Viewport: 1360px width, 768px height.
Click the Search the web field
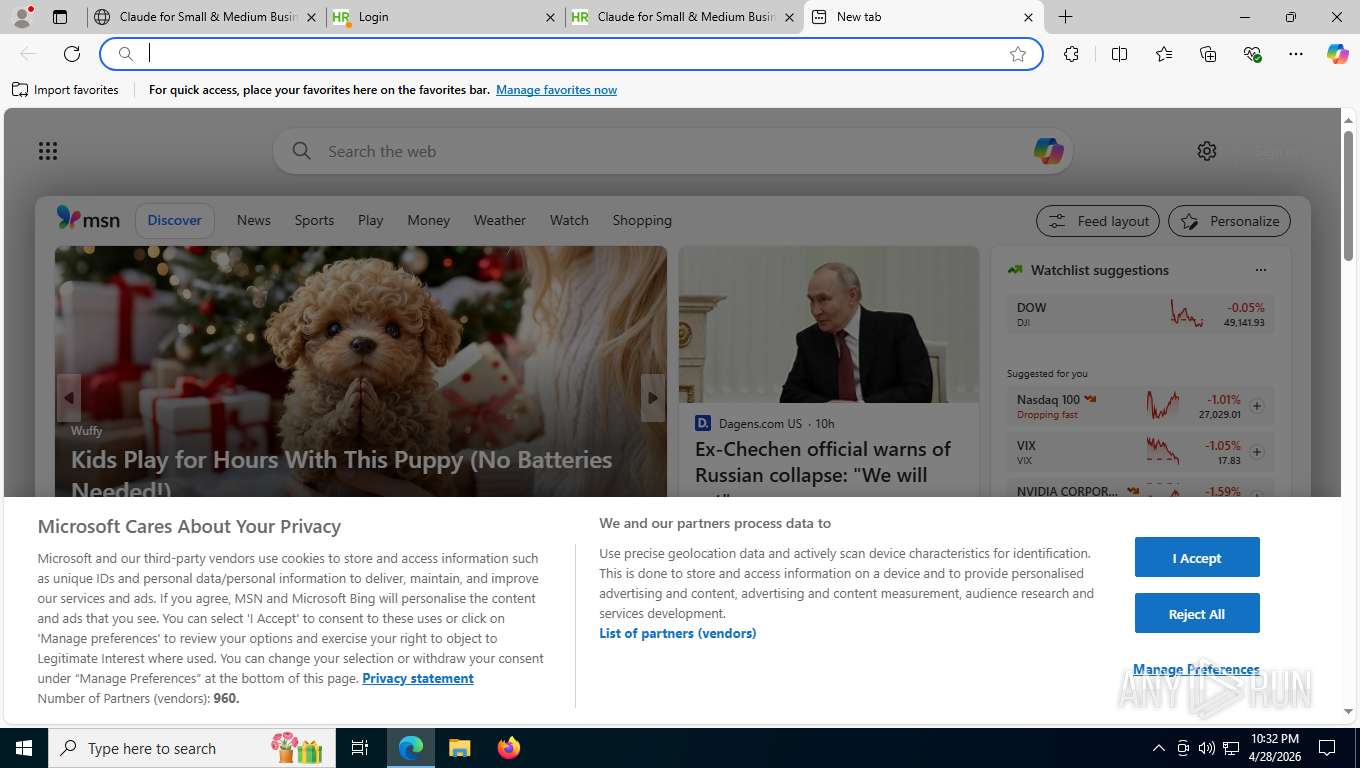[x=672, y=151]
